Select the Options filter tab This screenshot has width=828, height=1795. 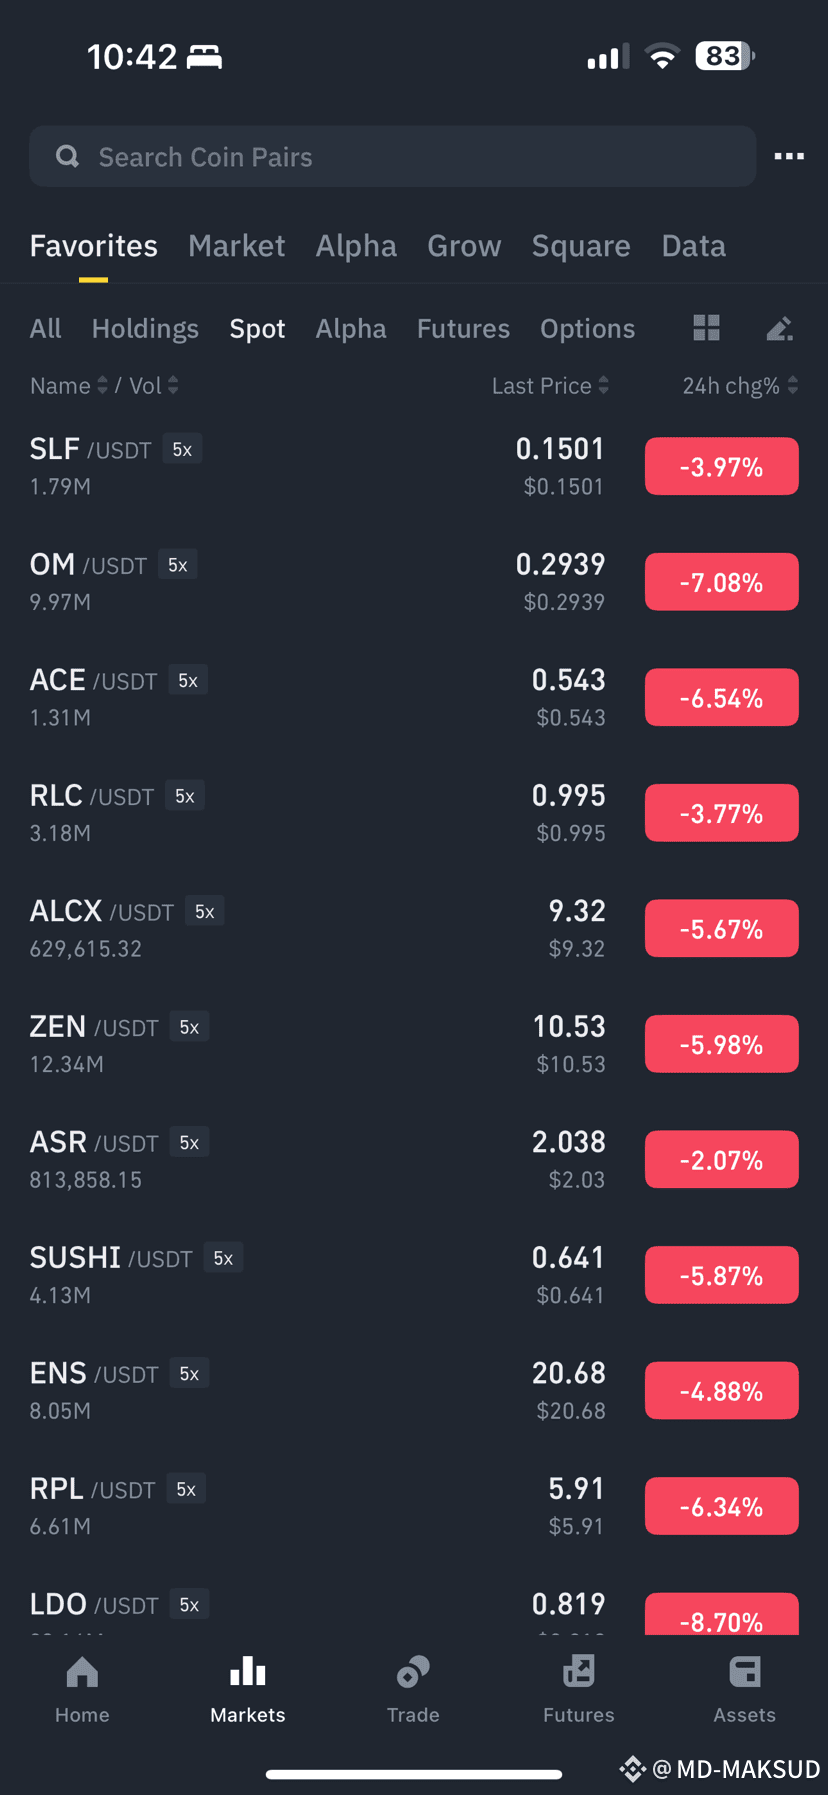[588, 329]
